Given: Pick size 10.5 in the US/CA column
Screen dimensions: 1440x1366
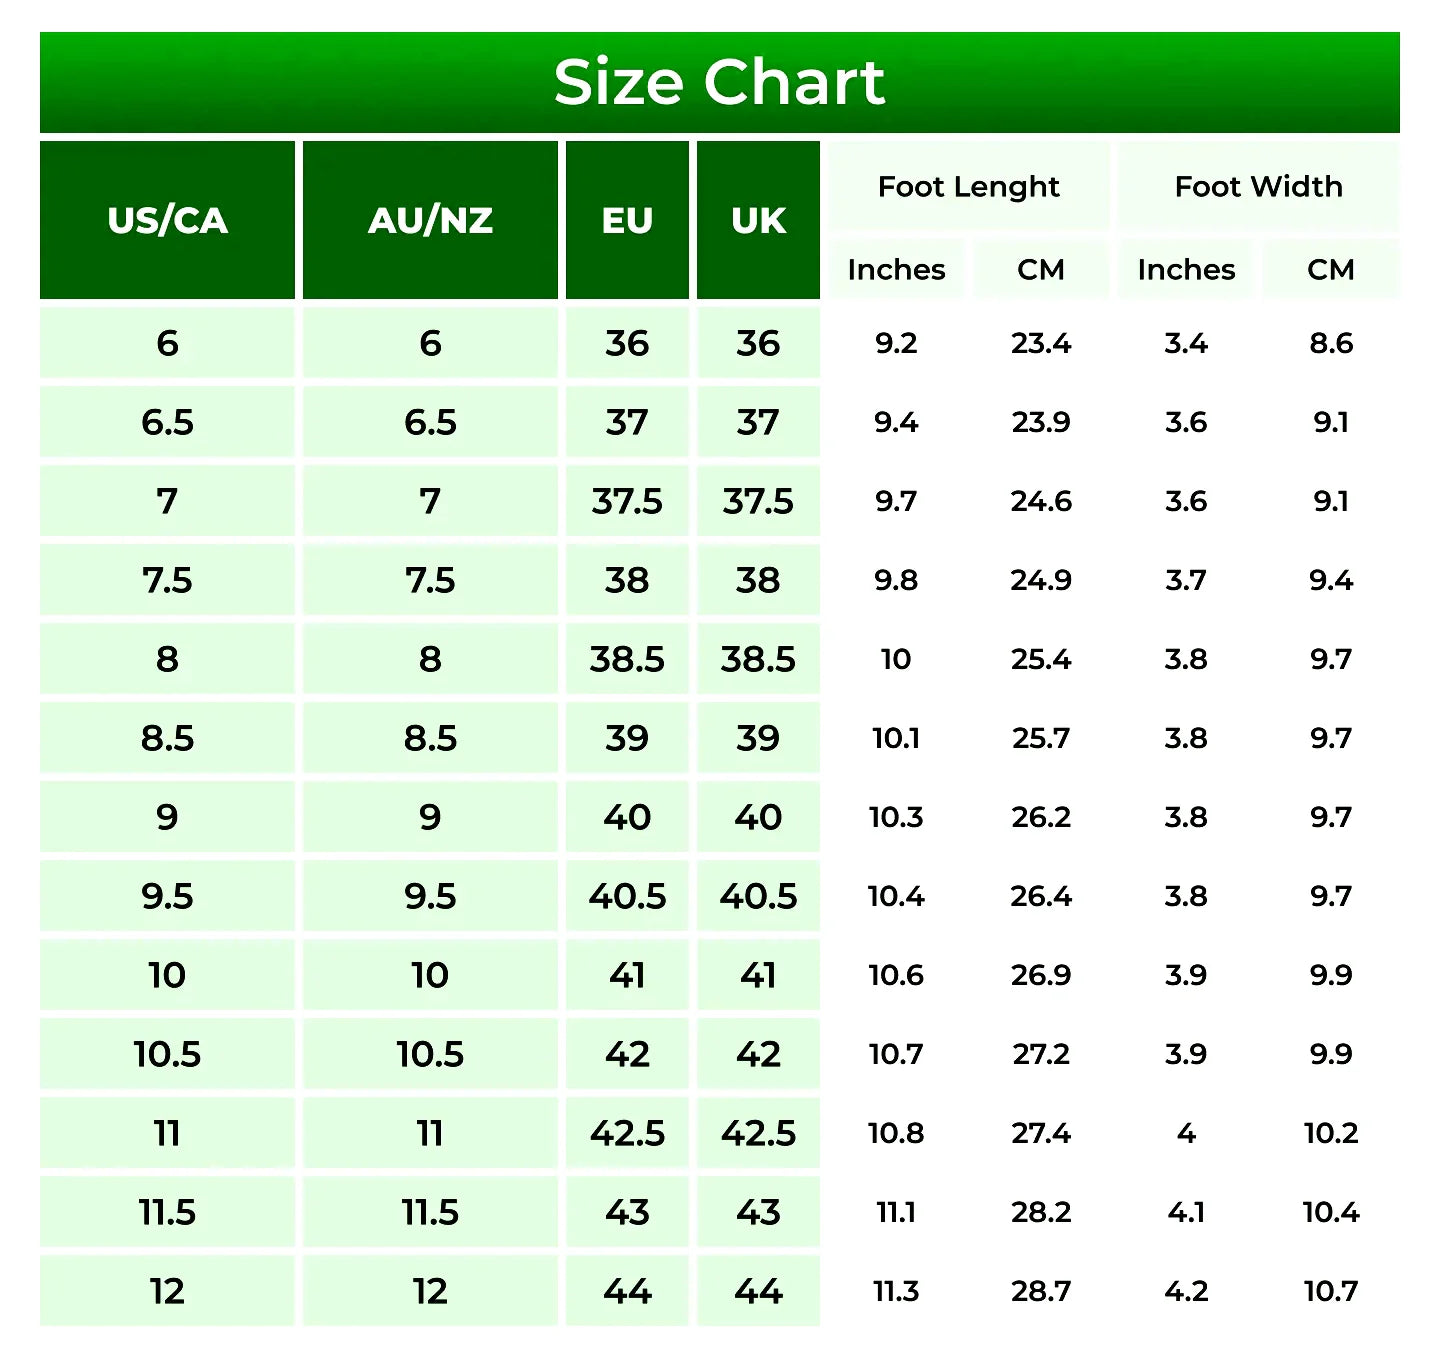Looking at the screenshot, I should click(167, 1054).
